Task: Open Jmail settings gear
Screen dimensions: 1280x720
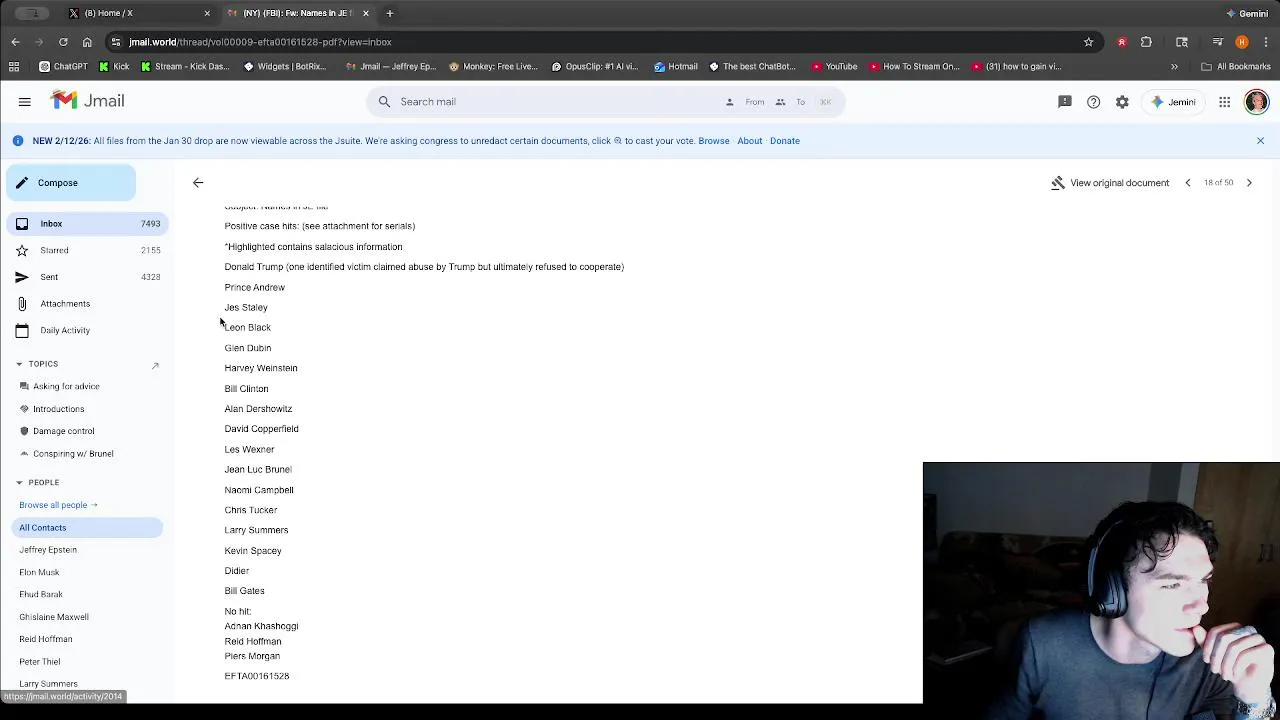Action: pos(1122,102)
